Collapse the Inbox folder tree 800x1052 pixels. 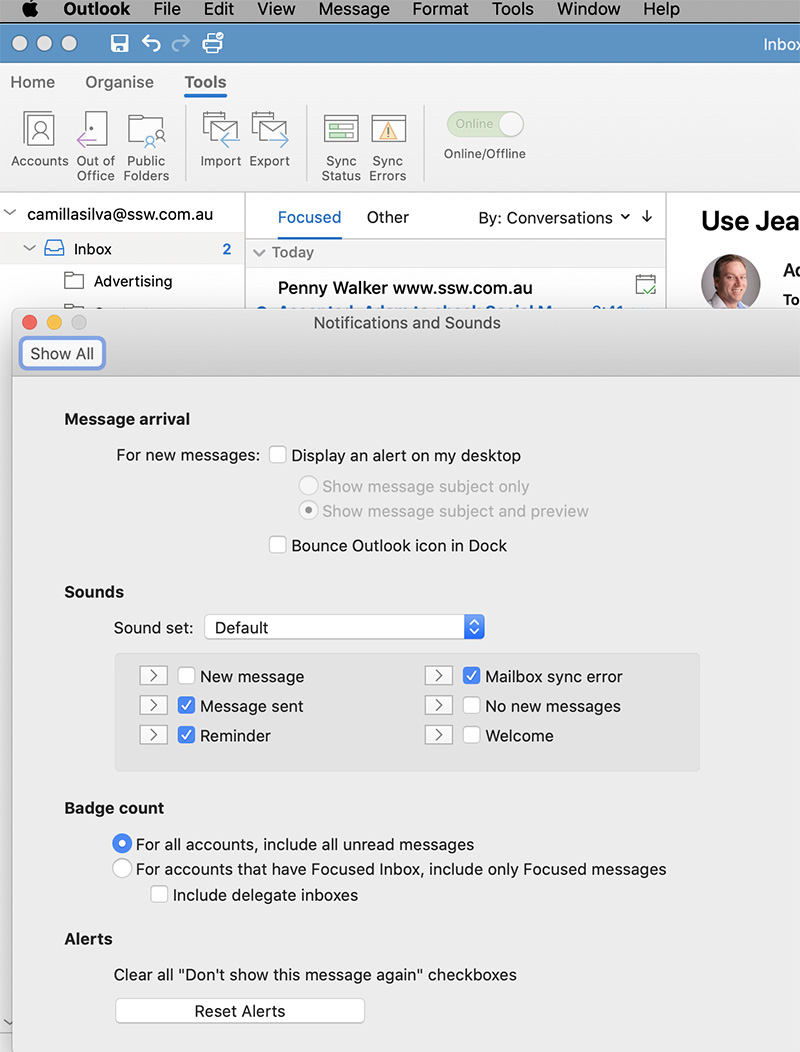click(x=29, y=249)
